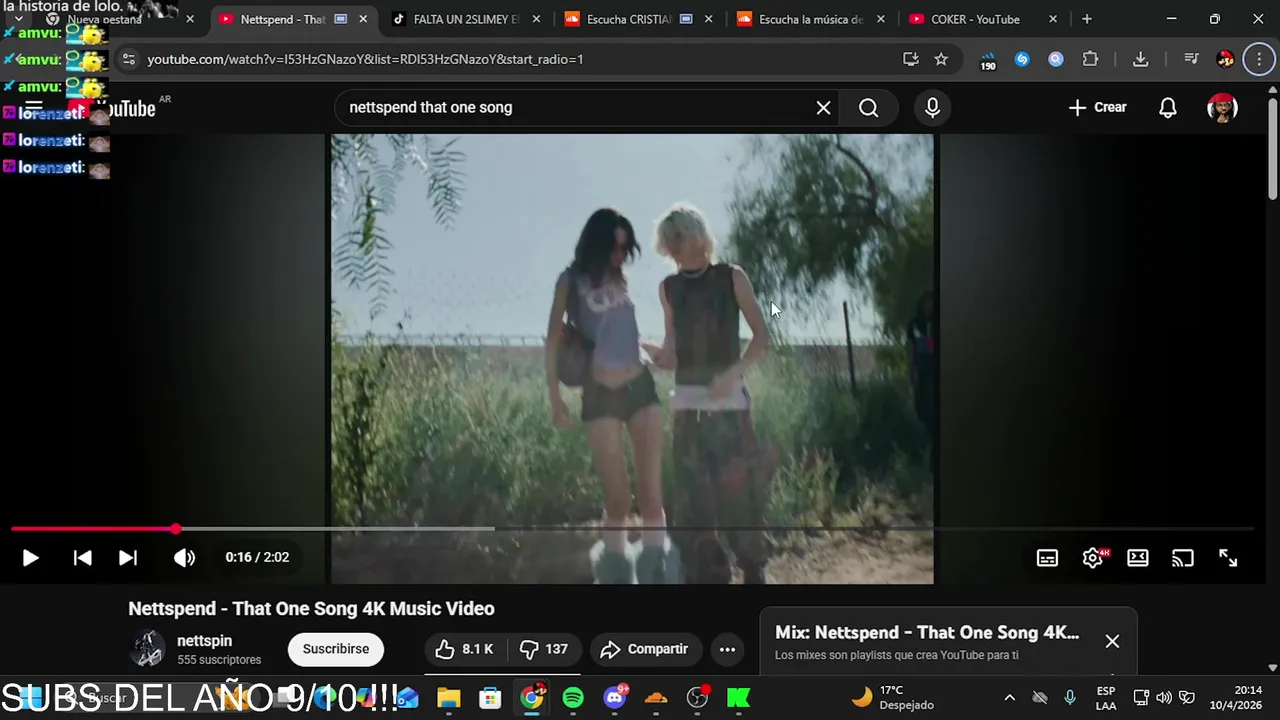
Task: Open the Kick app on taskbar
Action: [739, 698]
